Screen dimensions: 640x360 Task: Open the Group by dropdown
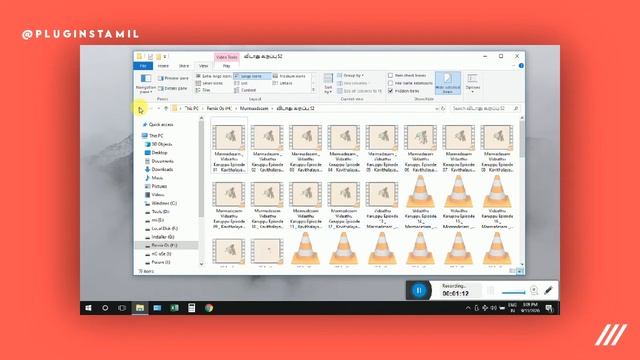351,76
